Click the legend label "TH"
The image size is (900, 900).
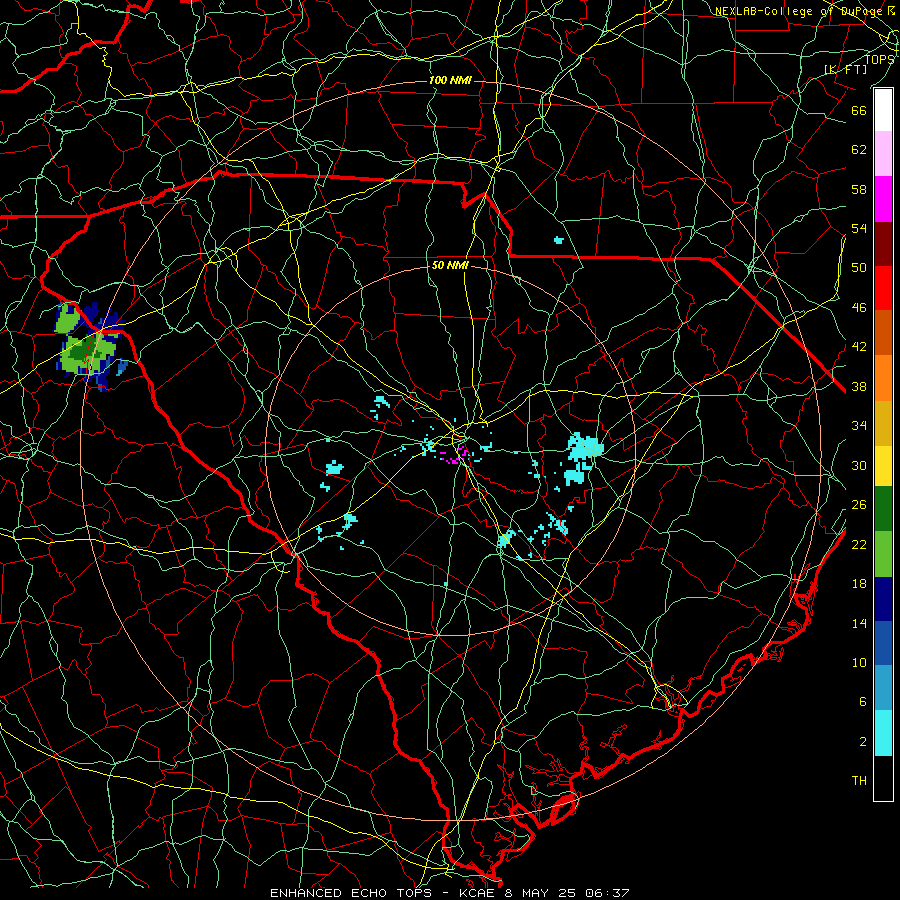click(x=859, y=781)
